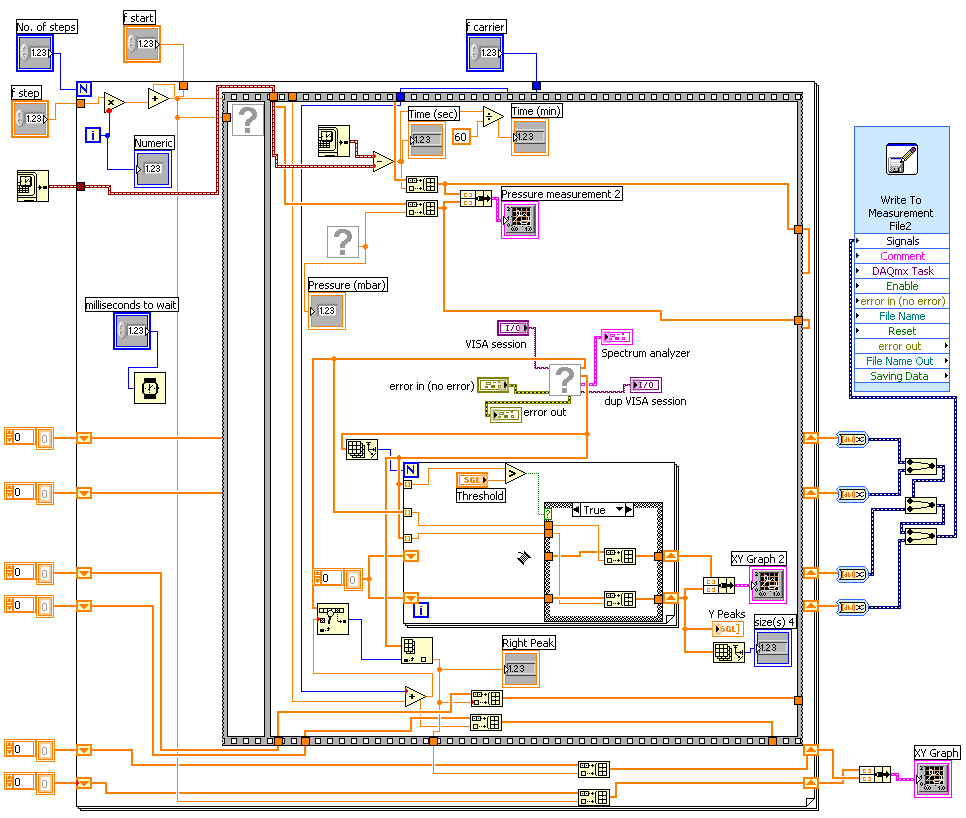Click the top Merge Signals node
This screenshot has height=818, width=966.
(x=921, y=466)
